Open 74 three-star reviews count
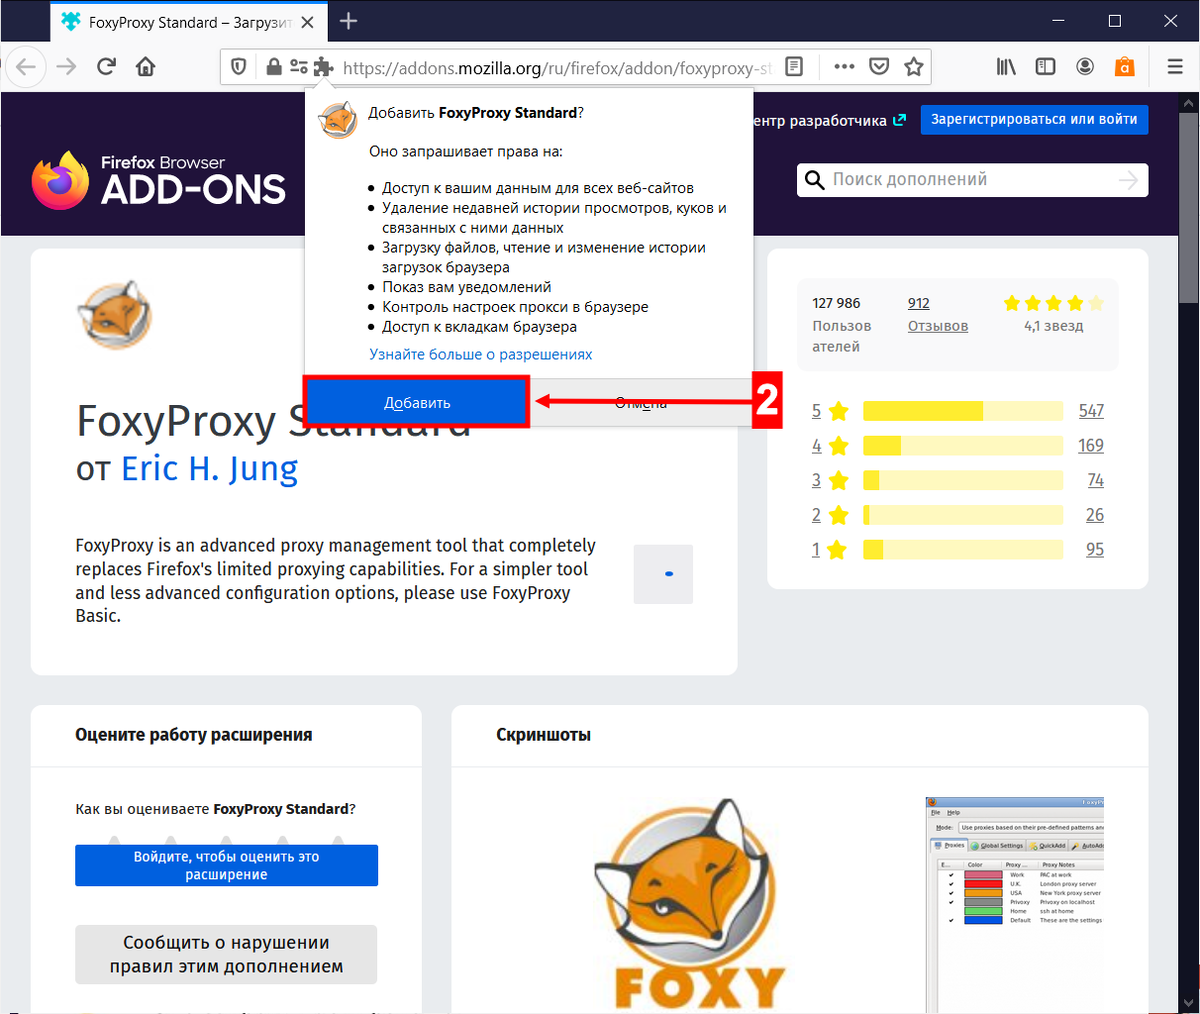The image size is (1200, 1014). (1095, 480)
